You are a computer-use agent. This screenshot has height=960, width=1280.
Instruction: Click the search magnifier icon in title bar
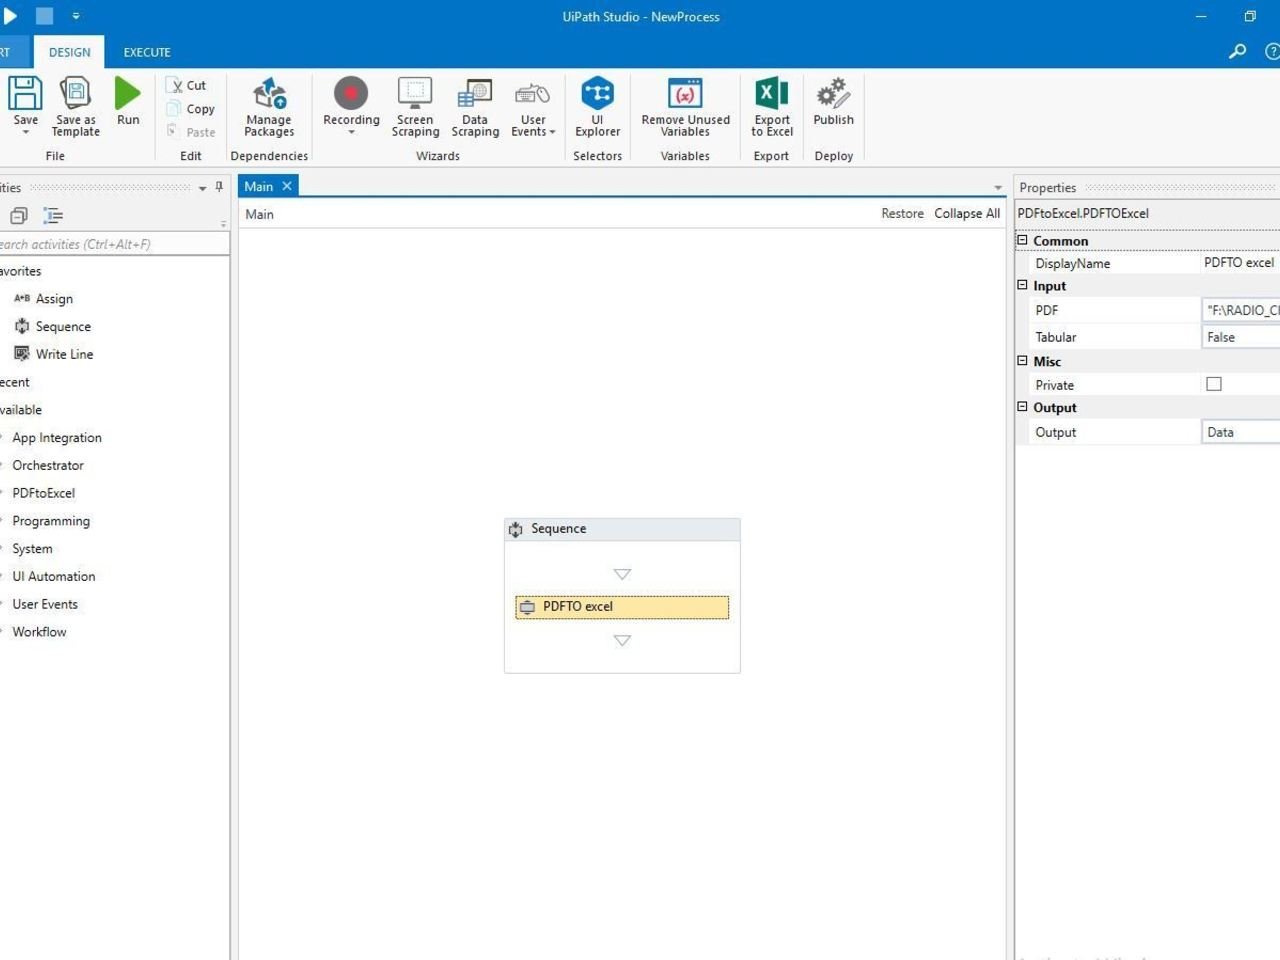coord(1238,51)
